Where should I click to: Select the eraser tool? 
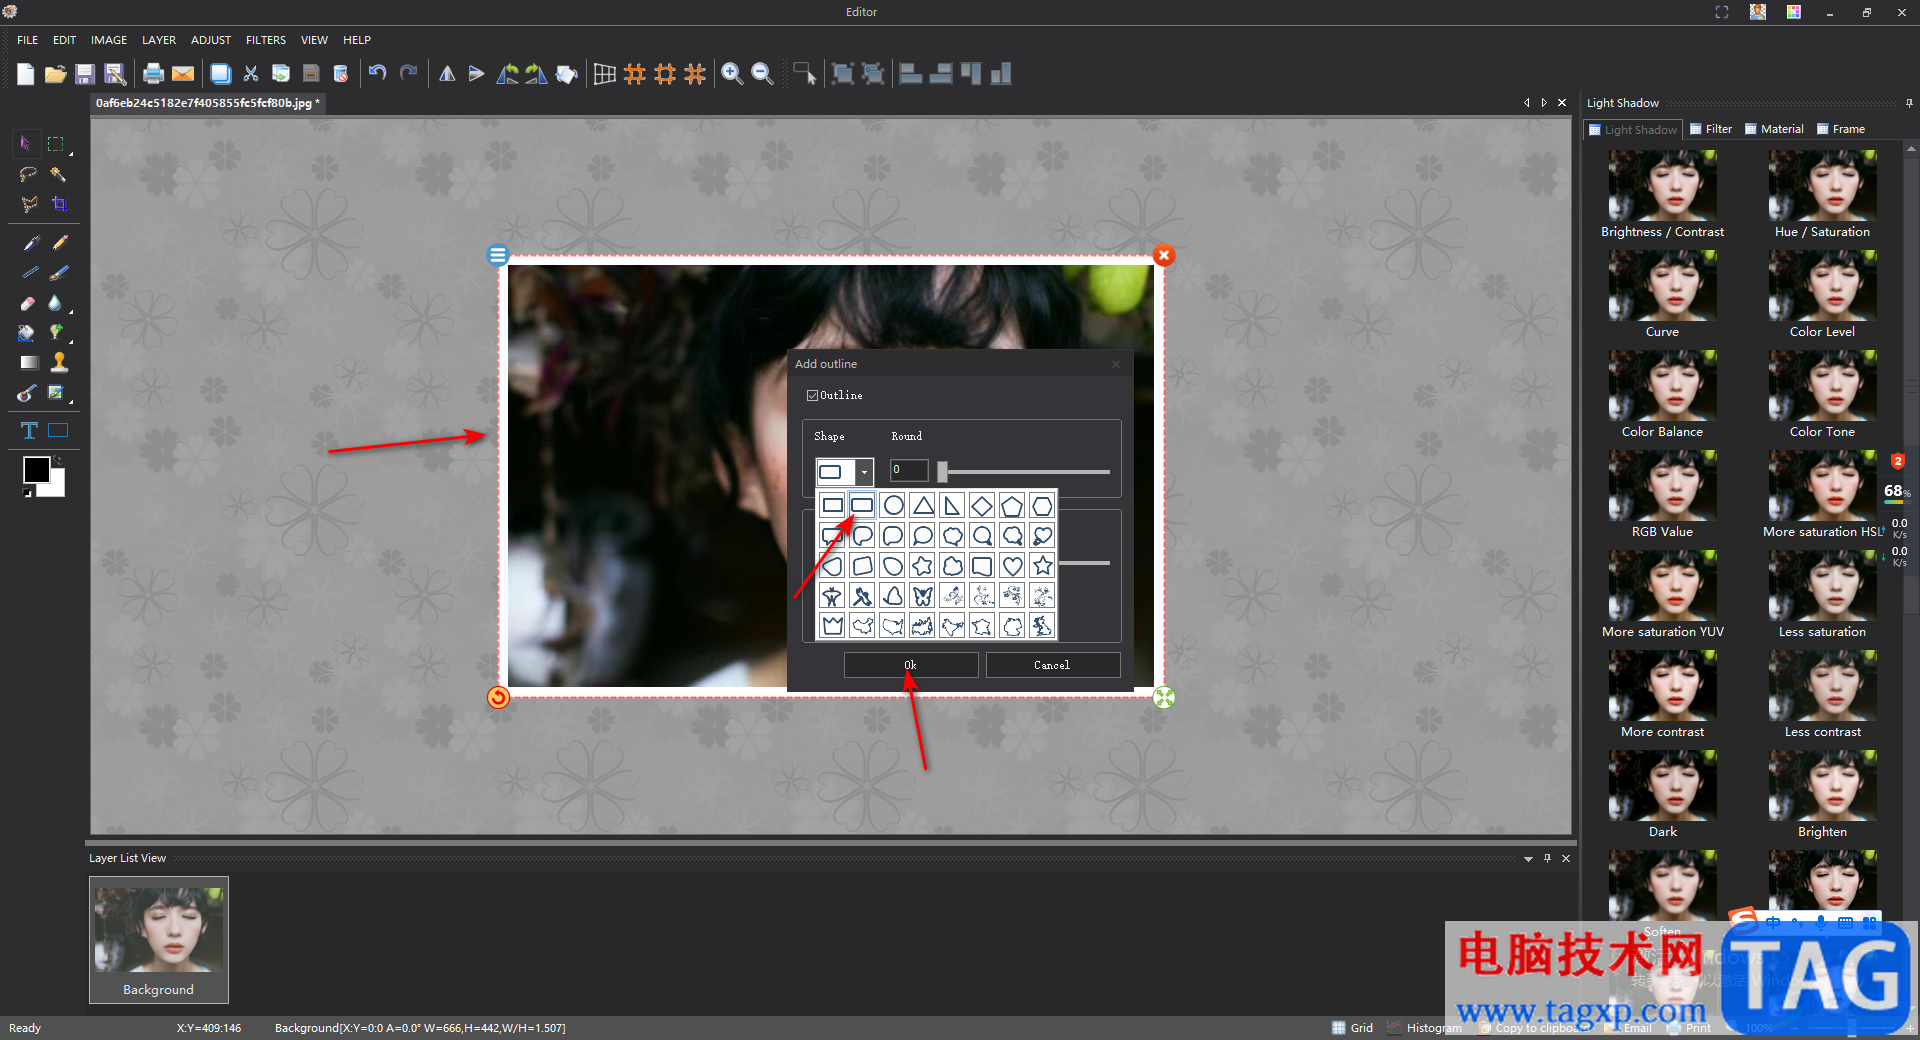(28, 303)
